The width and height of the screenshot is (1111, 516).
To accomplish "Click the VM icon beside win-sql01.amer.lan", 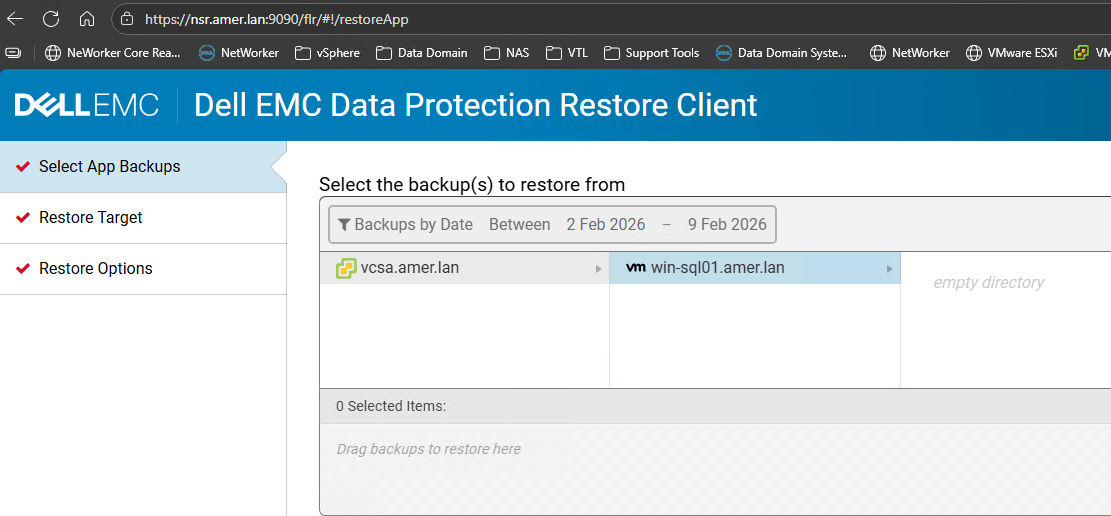I will tap(635, 268).
